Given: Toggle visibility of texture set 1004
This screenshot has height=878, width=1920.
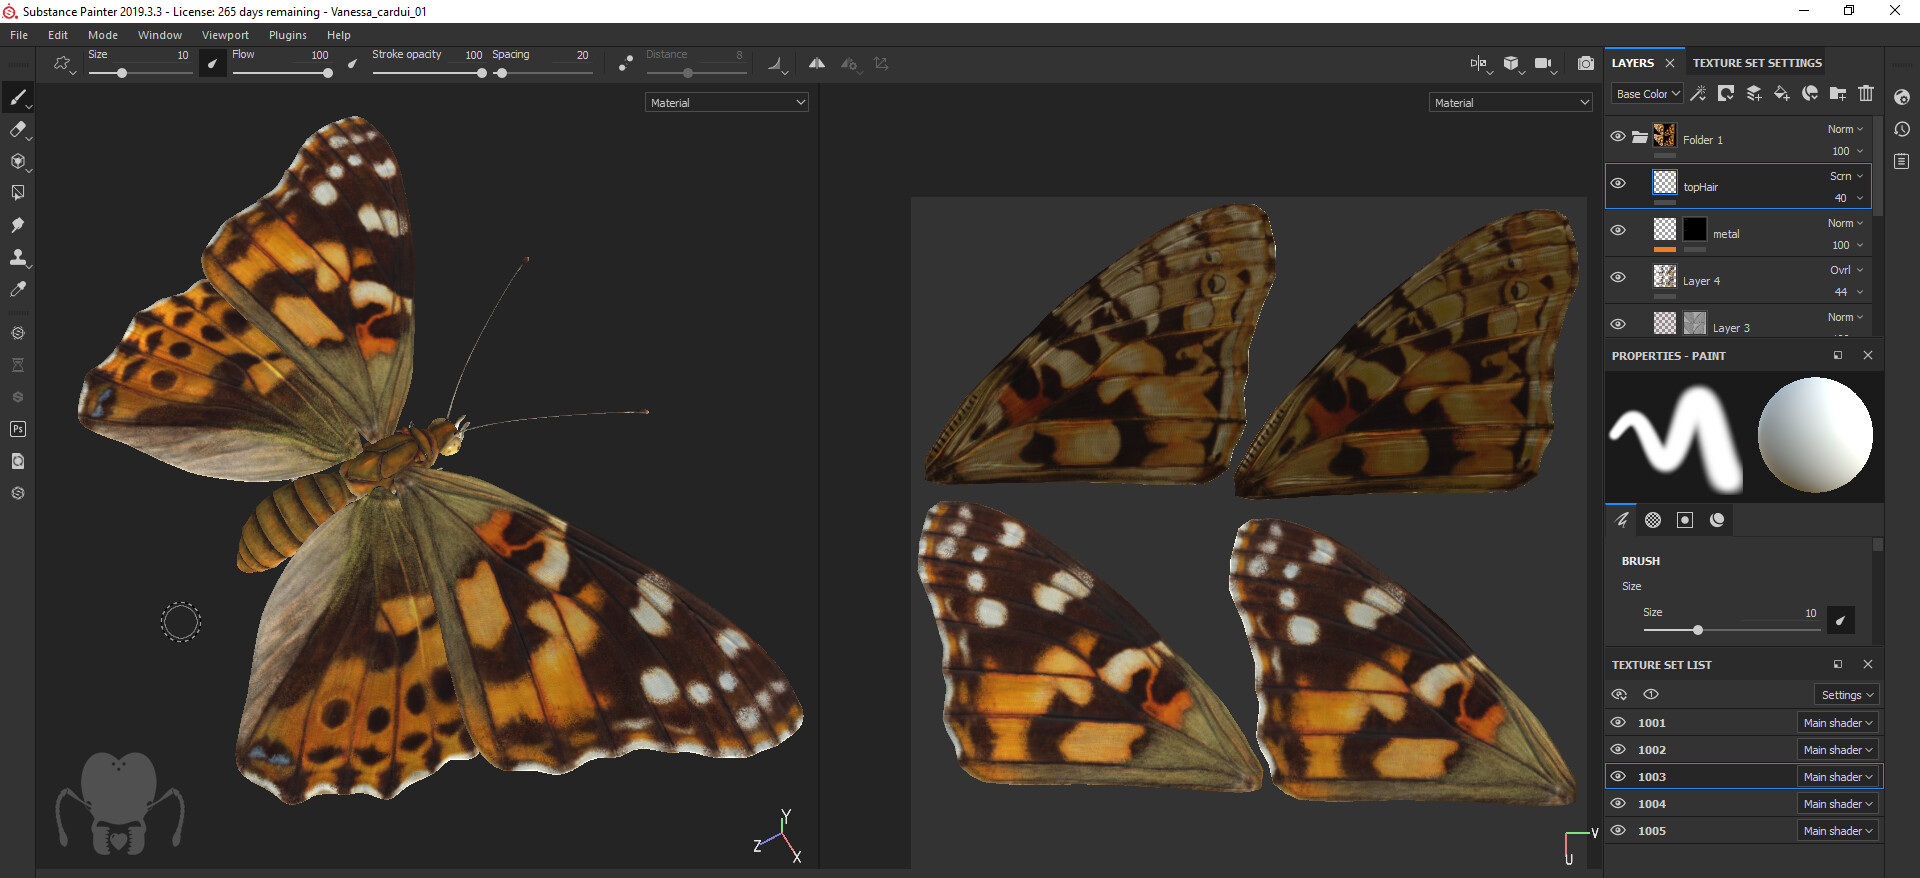Looking at the screenshot, I should [x=1618, y=803].
